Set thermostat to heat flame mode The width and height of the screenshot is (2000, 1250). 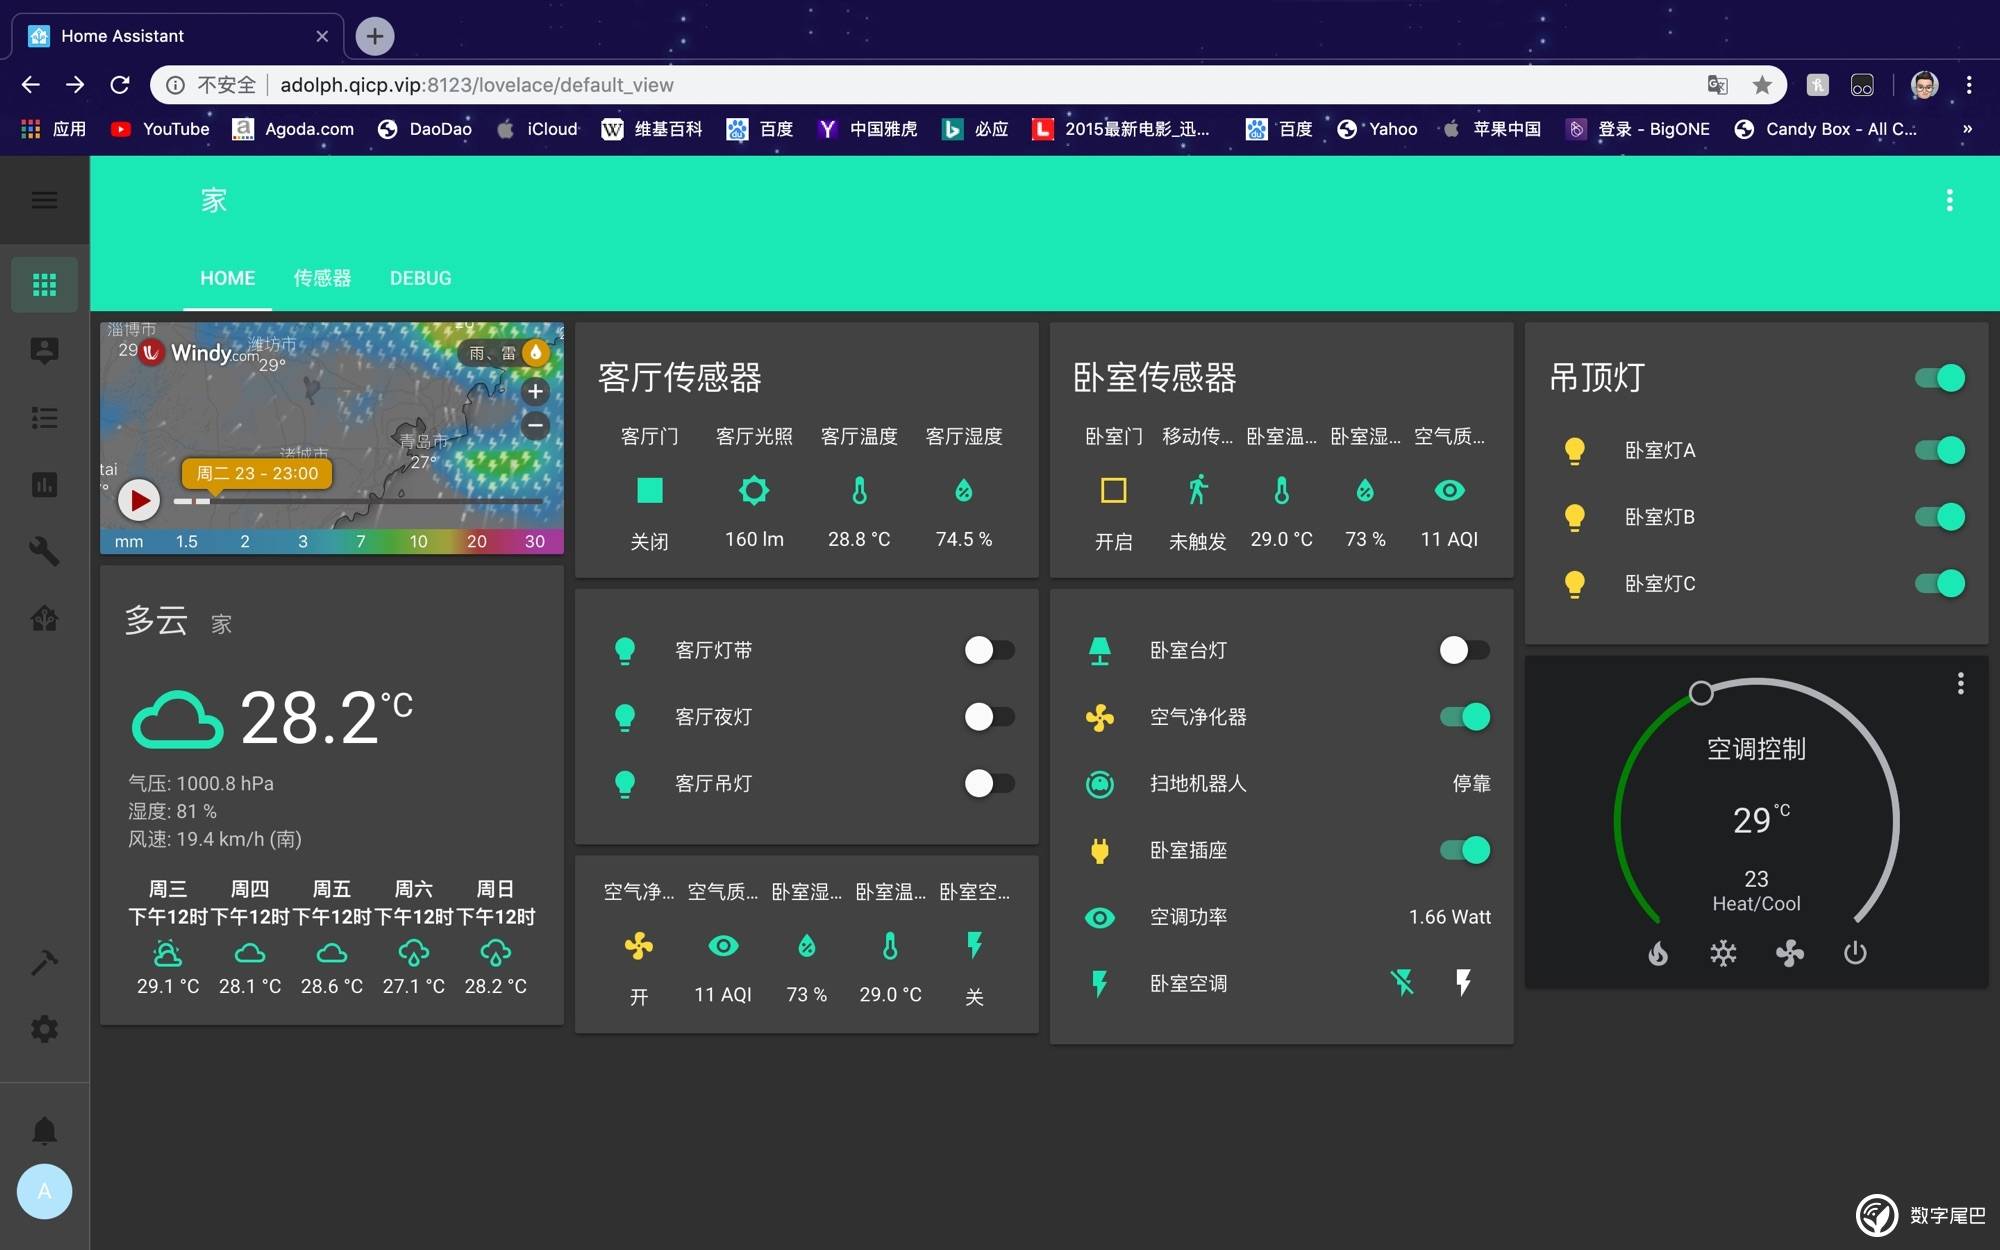pyautogui.click(x=1658, y=953)
